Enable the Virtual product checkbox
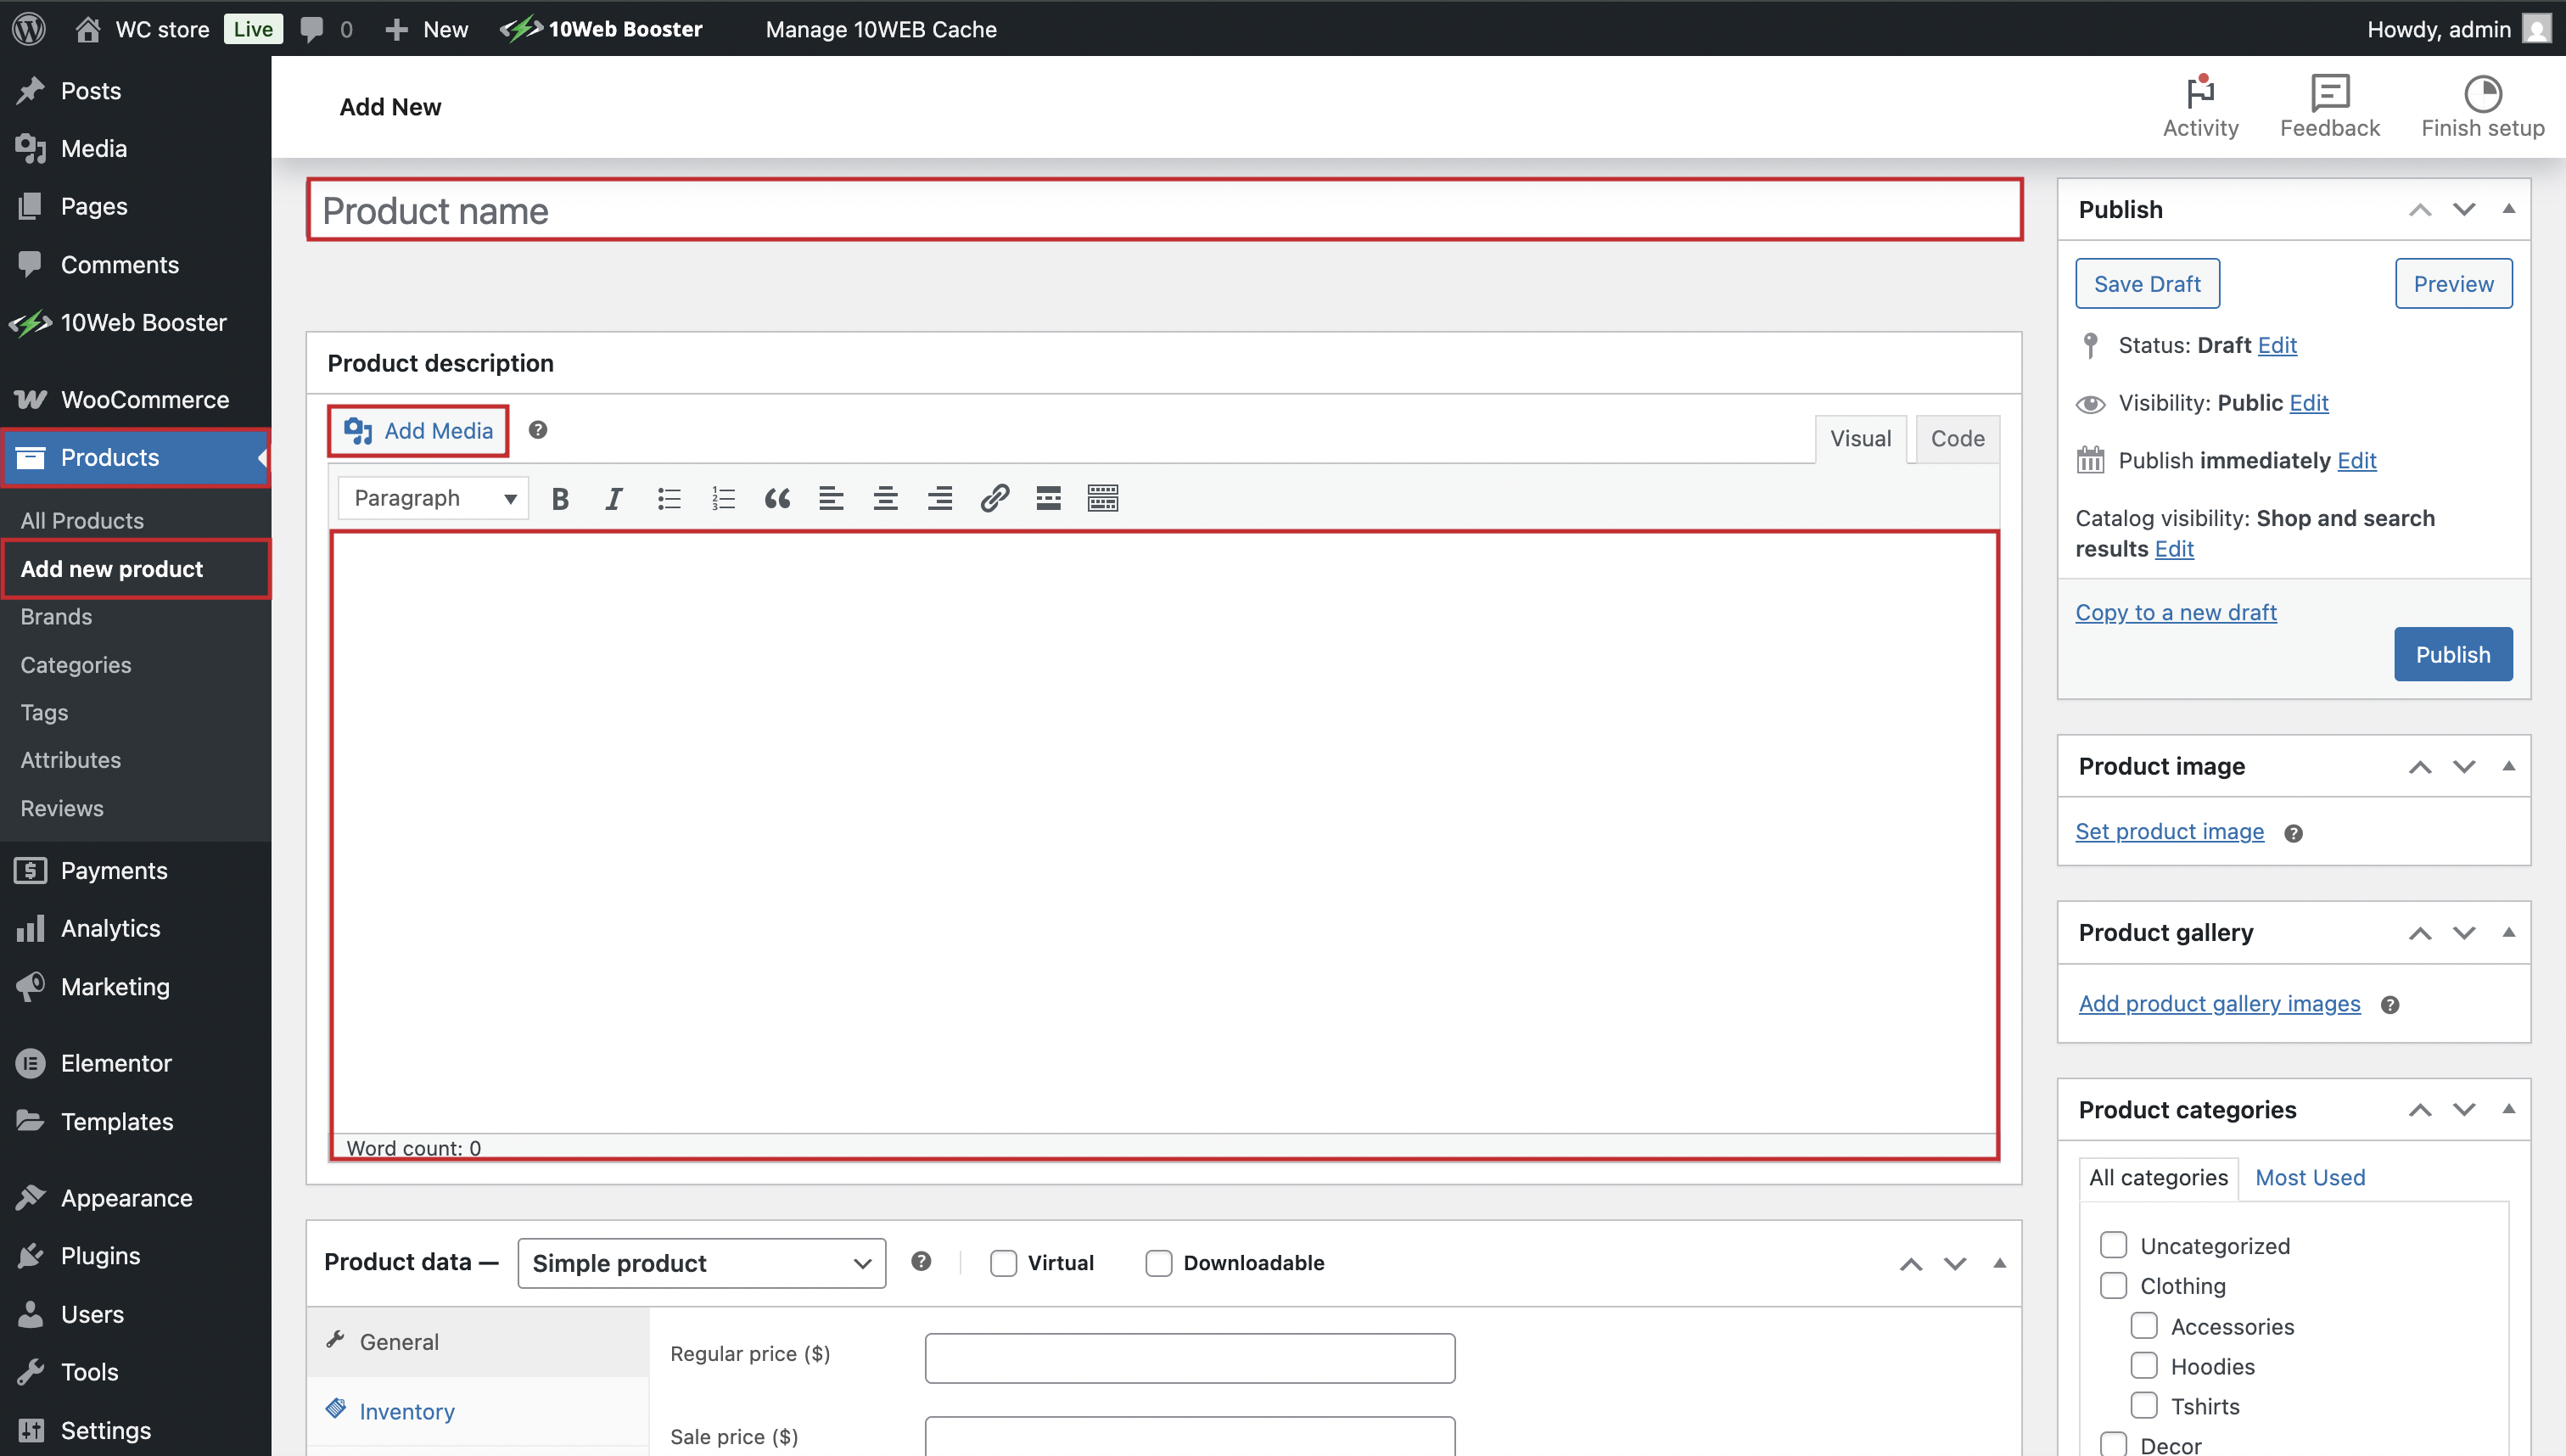Screen dimensions: 2566x1456 click(x=1003, y=1263)
